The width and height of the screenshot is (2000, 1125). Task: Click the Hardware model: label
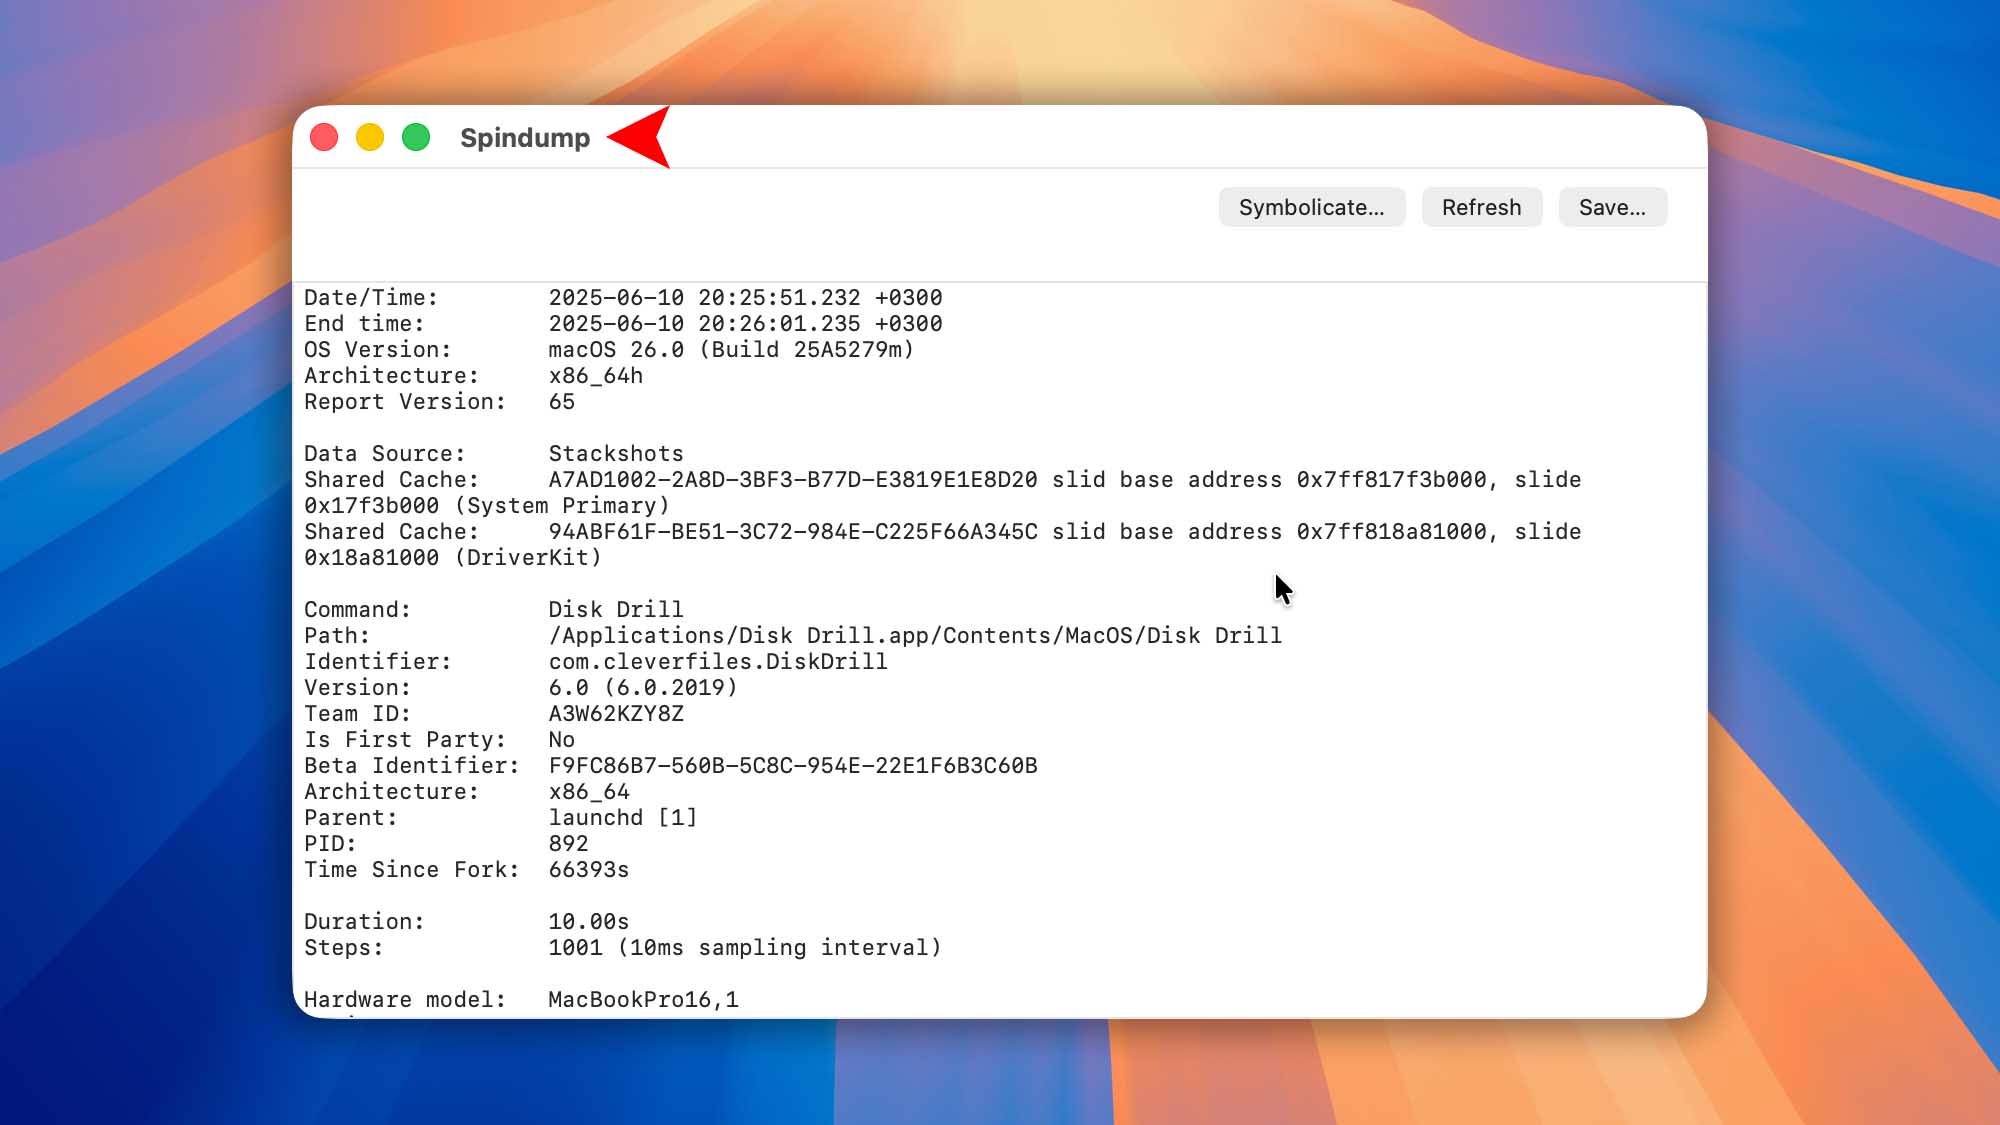(405, 1000)
